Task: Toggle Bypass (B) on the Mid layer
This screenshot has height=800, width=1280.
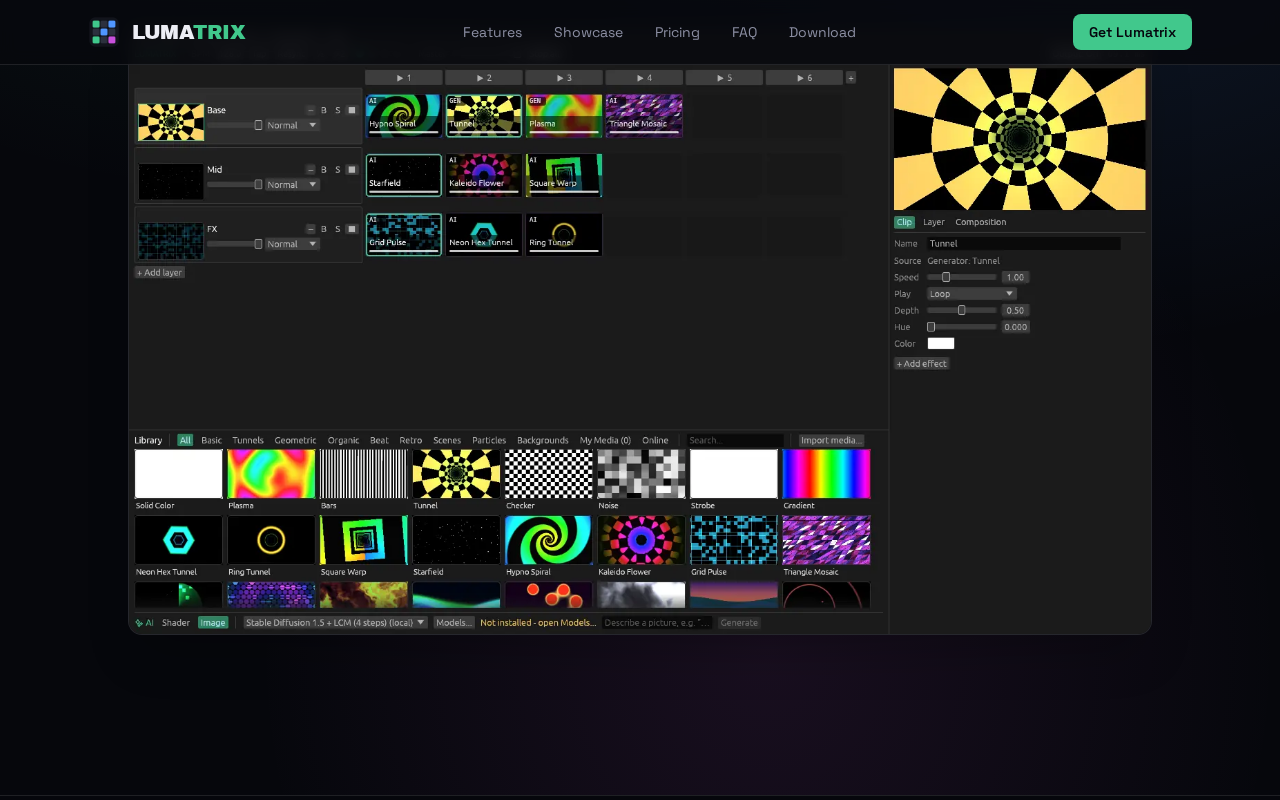Action: 324,169
